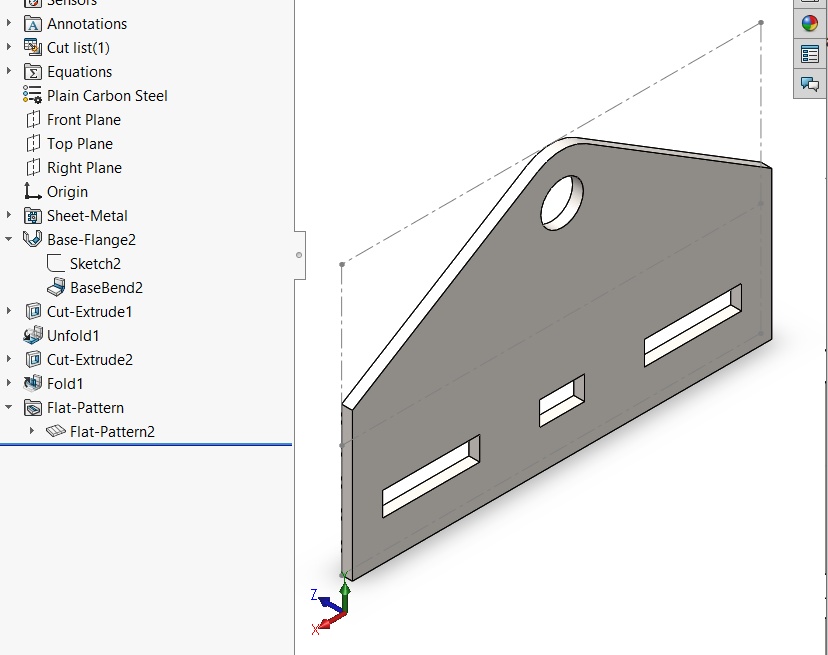Expand the Fold1 node
Screen dimensions: 828x655
[8, 383]
